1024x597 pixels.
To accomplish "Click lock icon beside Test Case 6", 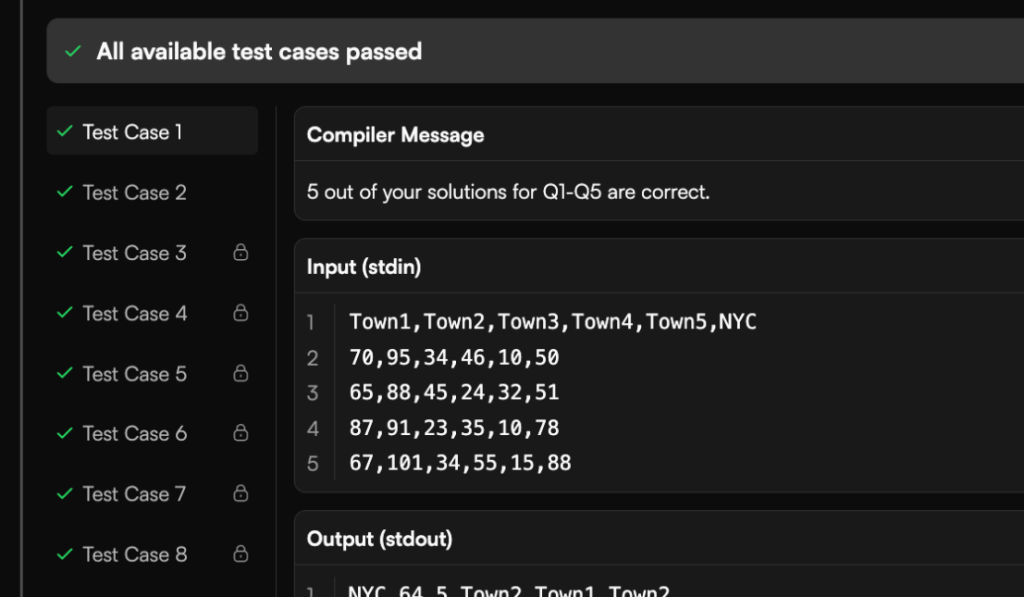I will (x=240, y=434).
